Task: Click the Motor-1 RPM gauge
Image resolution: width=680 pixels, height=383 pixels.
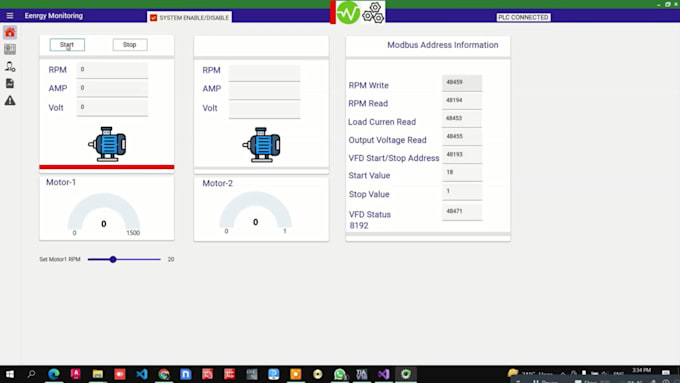Action: 104,213
